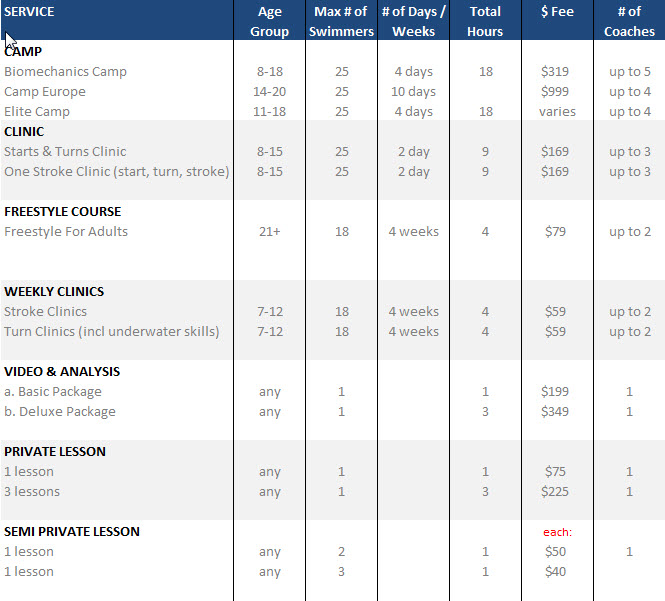Select the # of Coaches header
Screen dimensions: 665x601
629,21
